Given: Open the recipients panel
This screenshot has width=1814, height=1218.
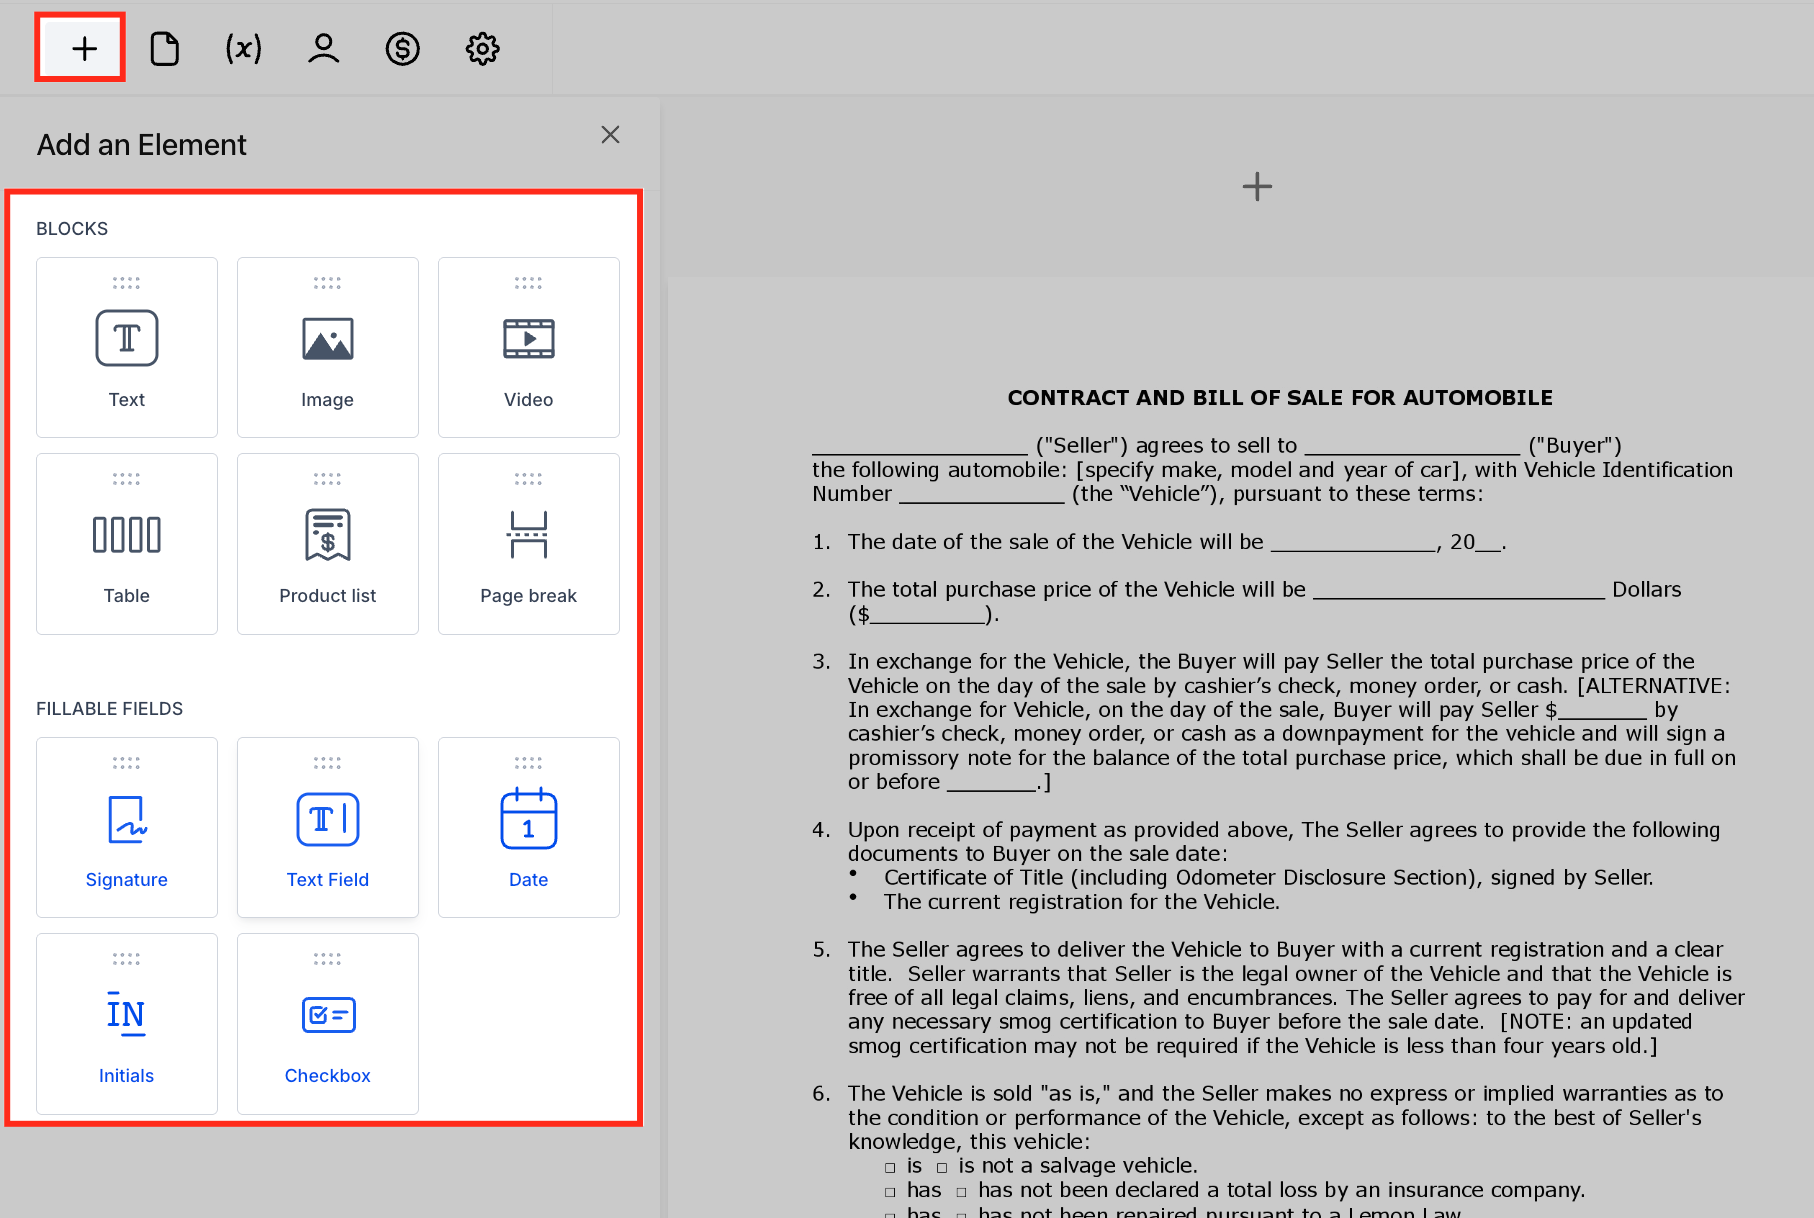Looking at the screenshot, I should (x=322, y=47).
